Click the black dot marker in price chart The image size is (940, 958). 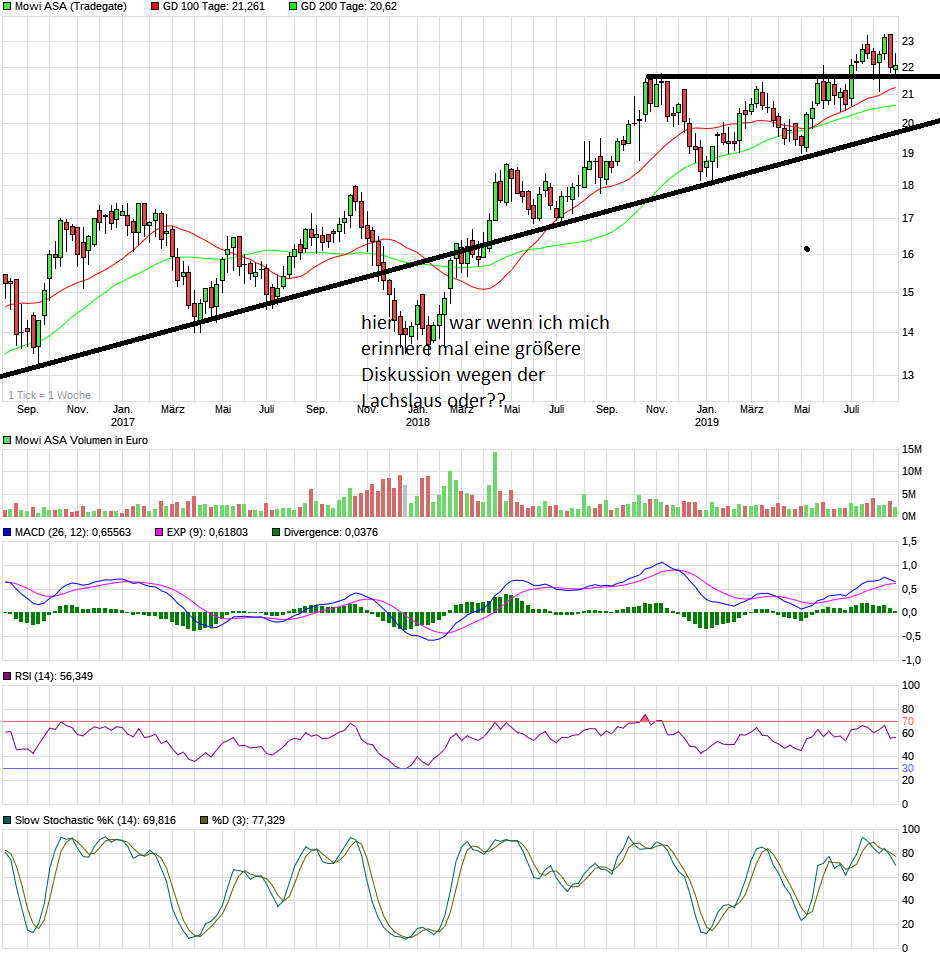tap(807, 249)
